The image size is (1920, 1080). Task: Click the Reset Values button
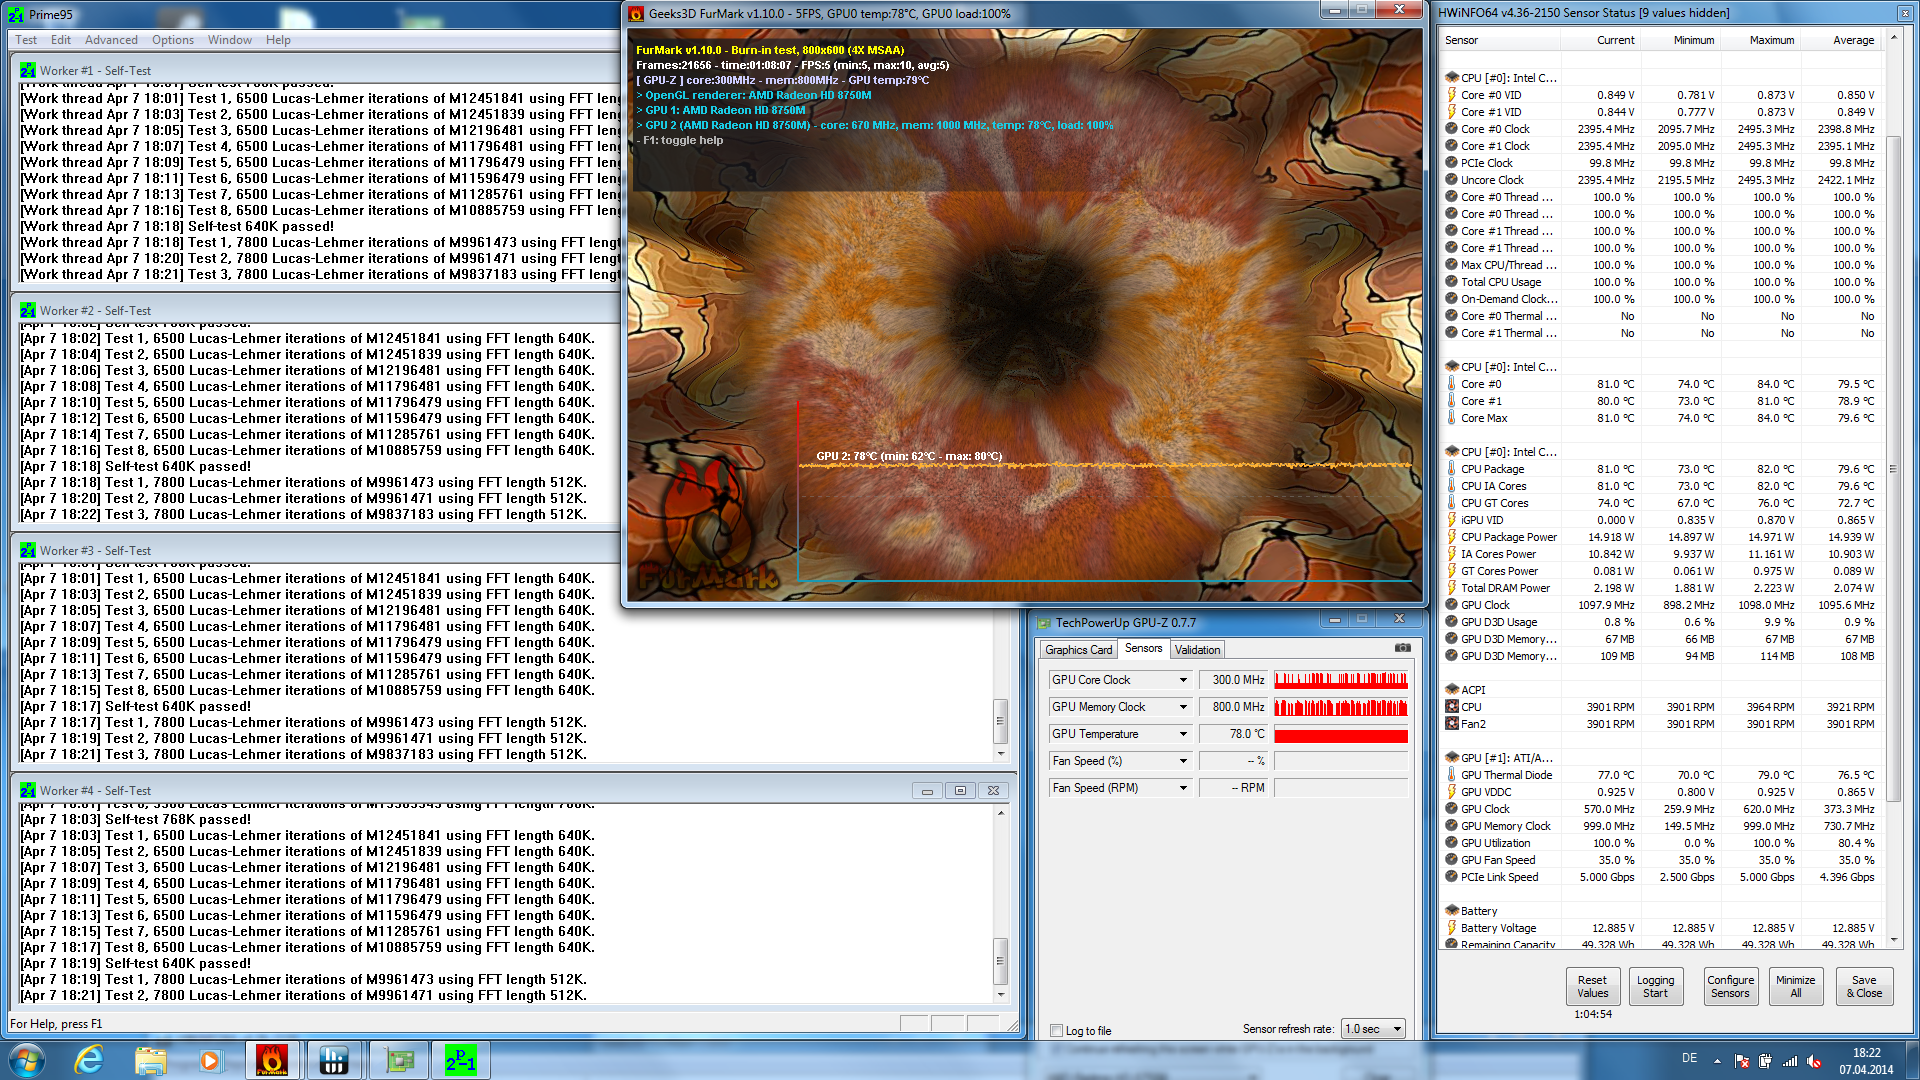[1592, 986]
